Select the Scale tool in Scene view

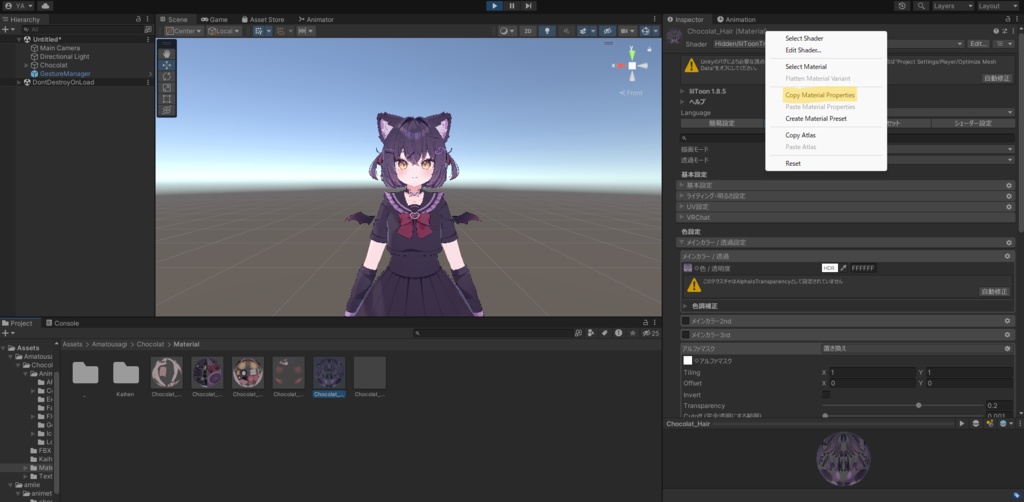[x=167, y=87]
